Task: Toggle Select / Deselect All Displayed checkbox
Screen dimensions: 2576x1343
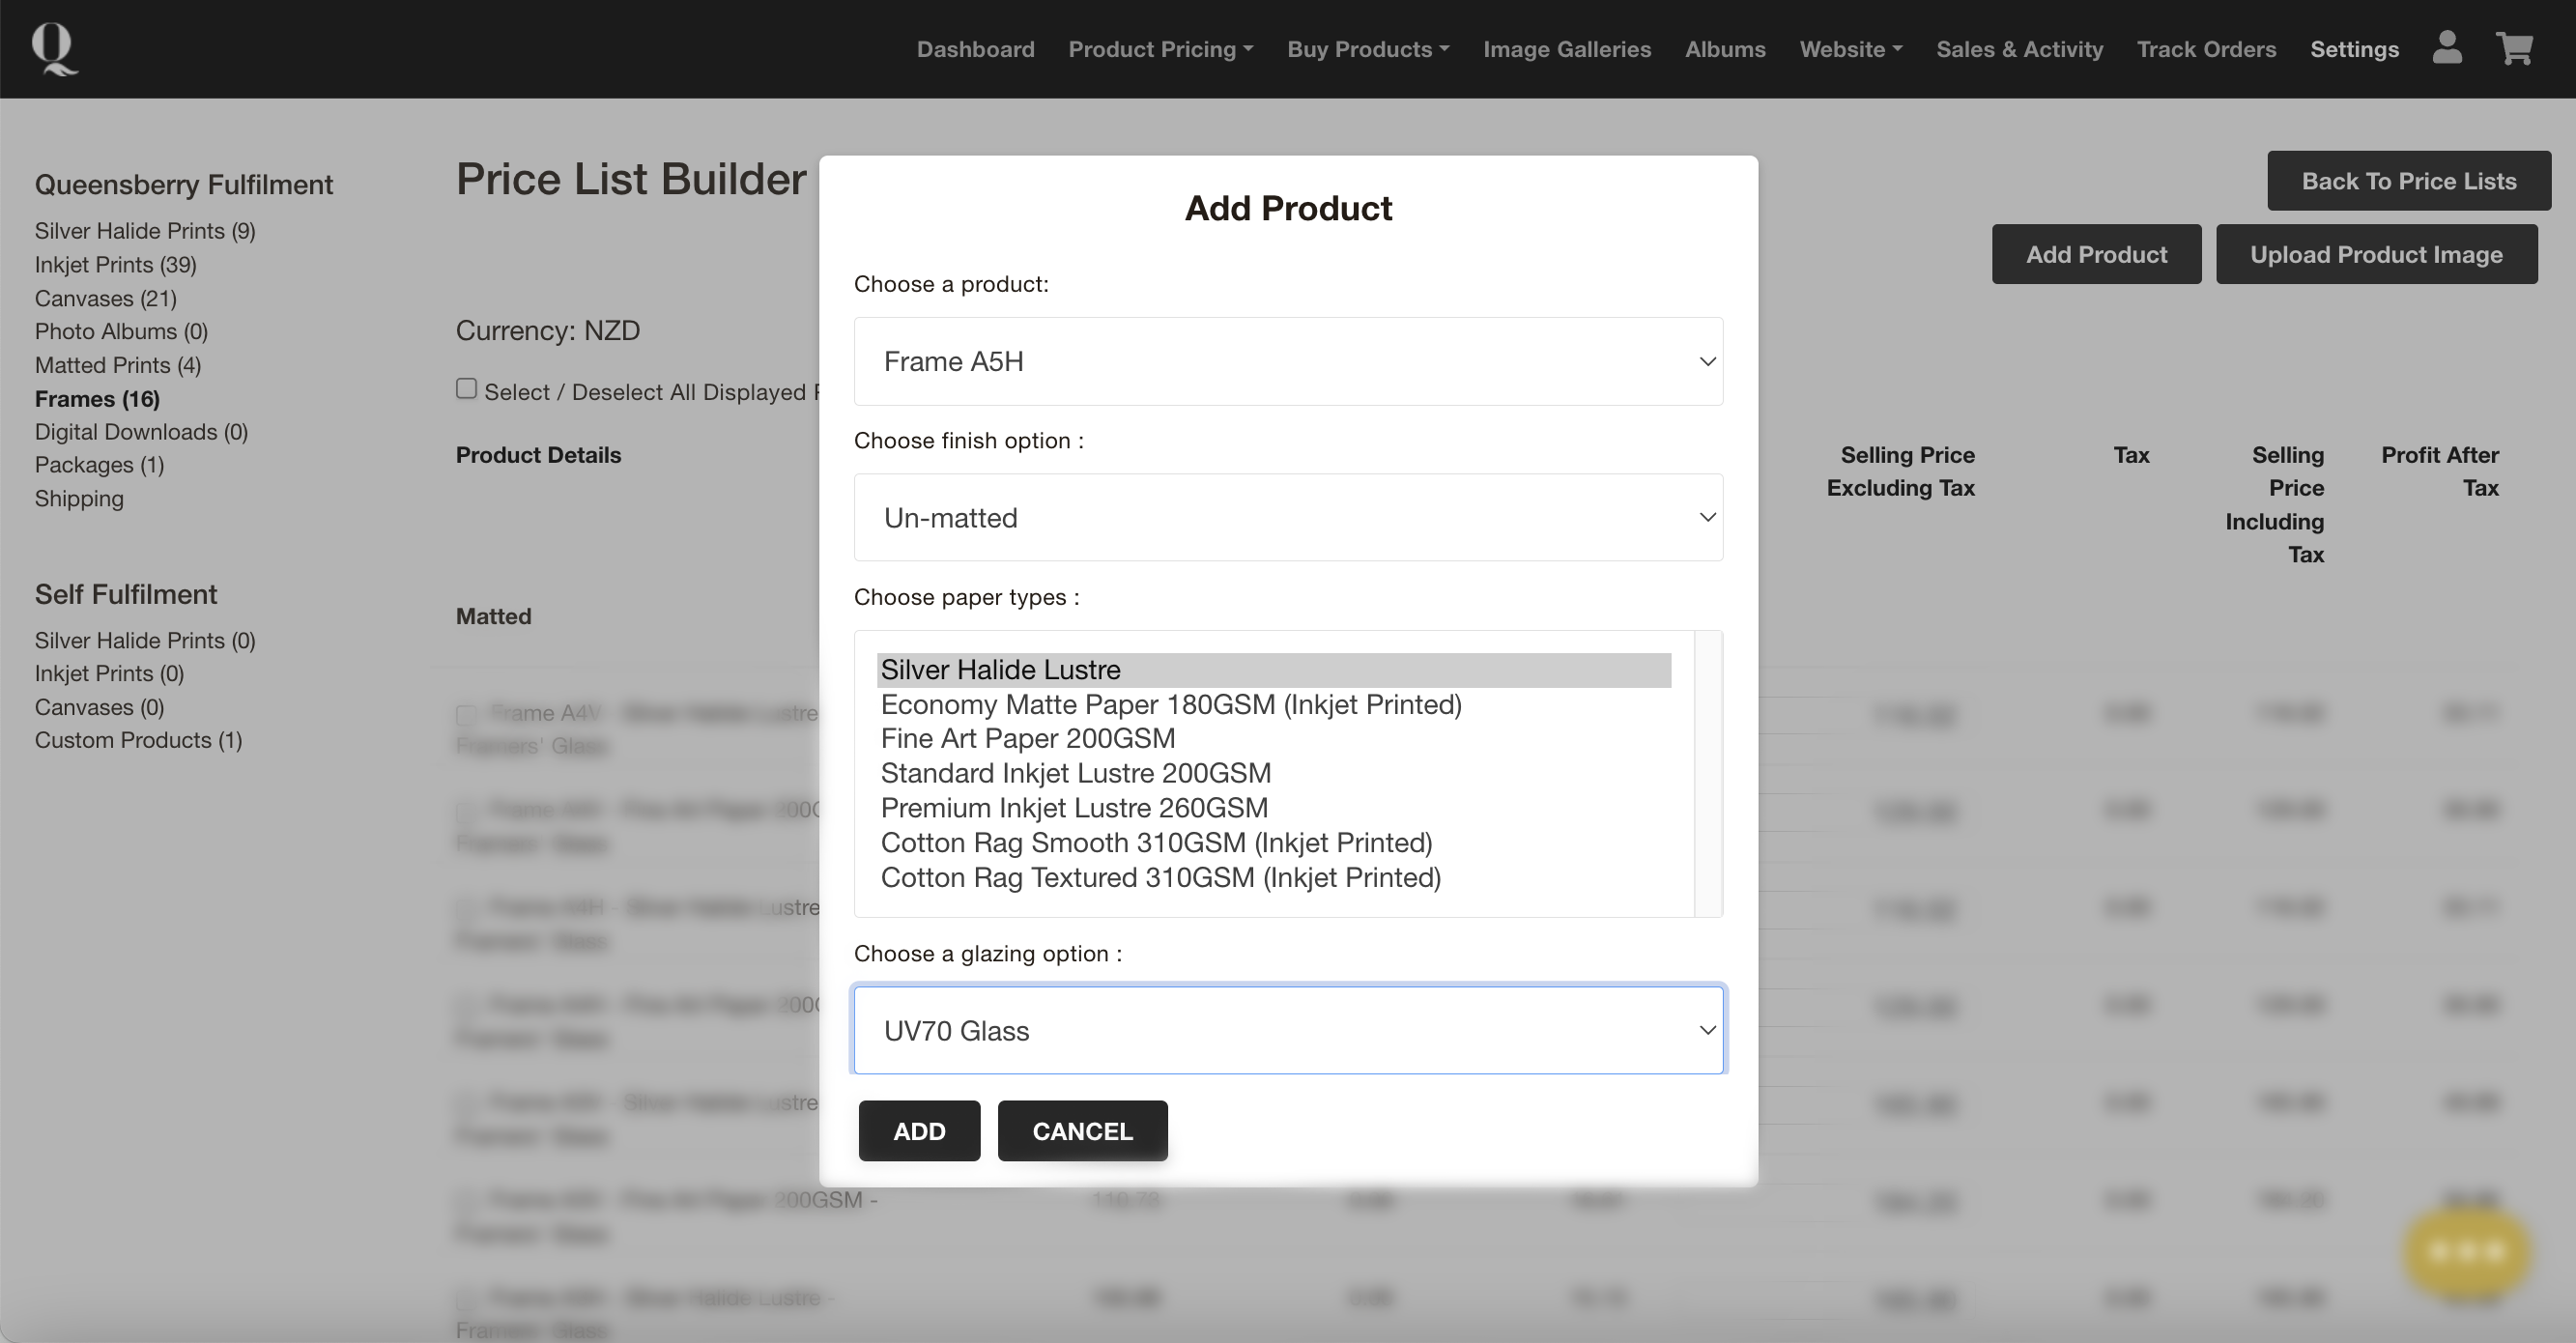Action: click(466, 389)
